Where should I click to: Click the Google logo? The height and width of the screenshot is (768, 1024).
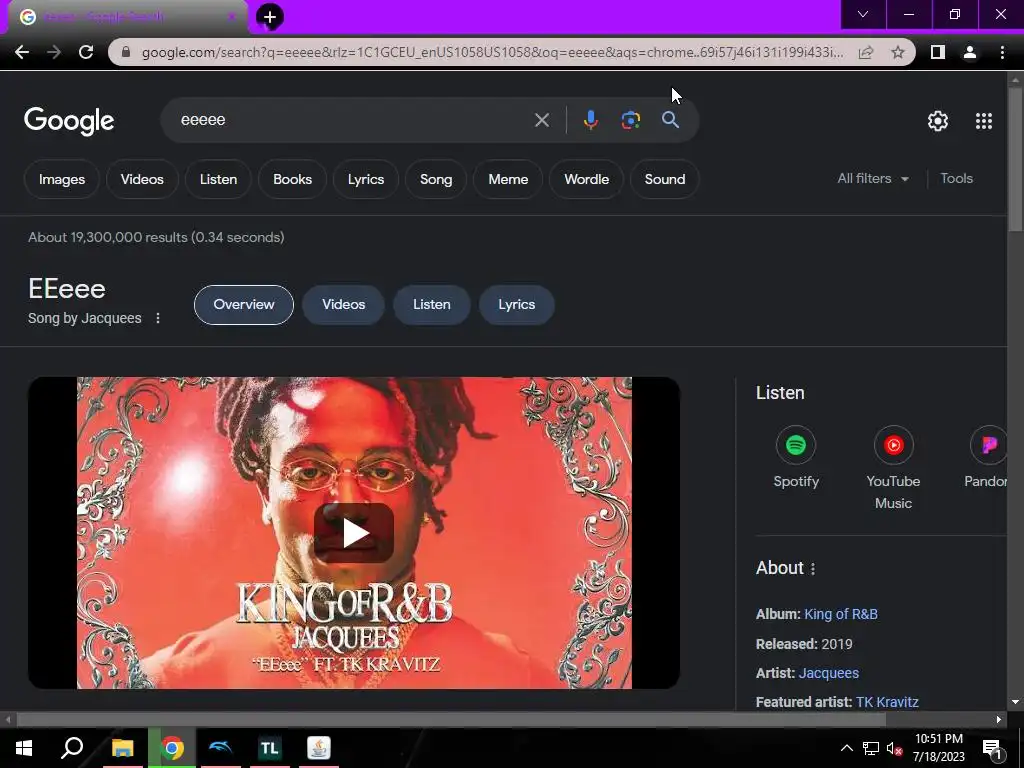point(69,121)
